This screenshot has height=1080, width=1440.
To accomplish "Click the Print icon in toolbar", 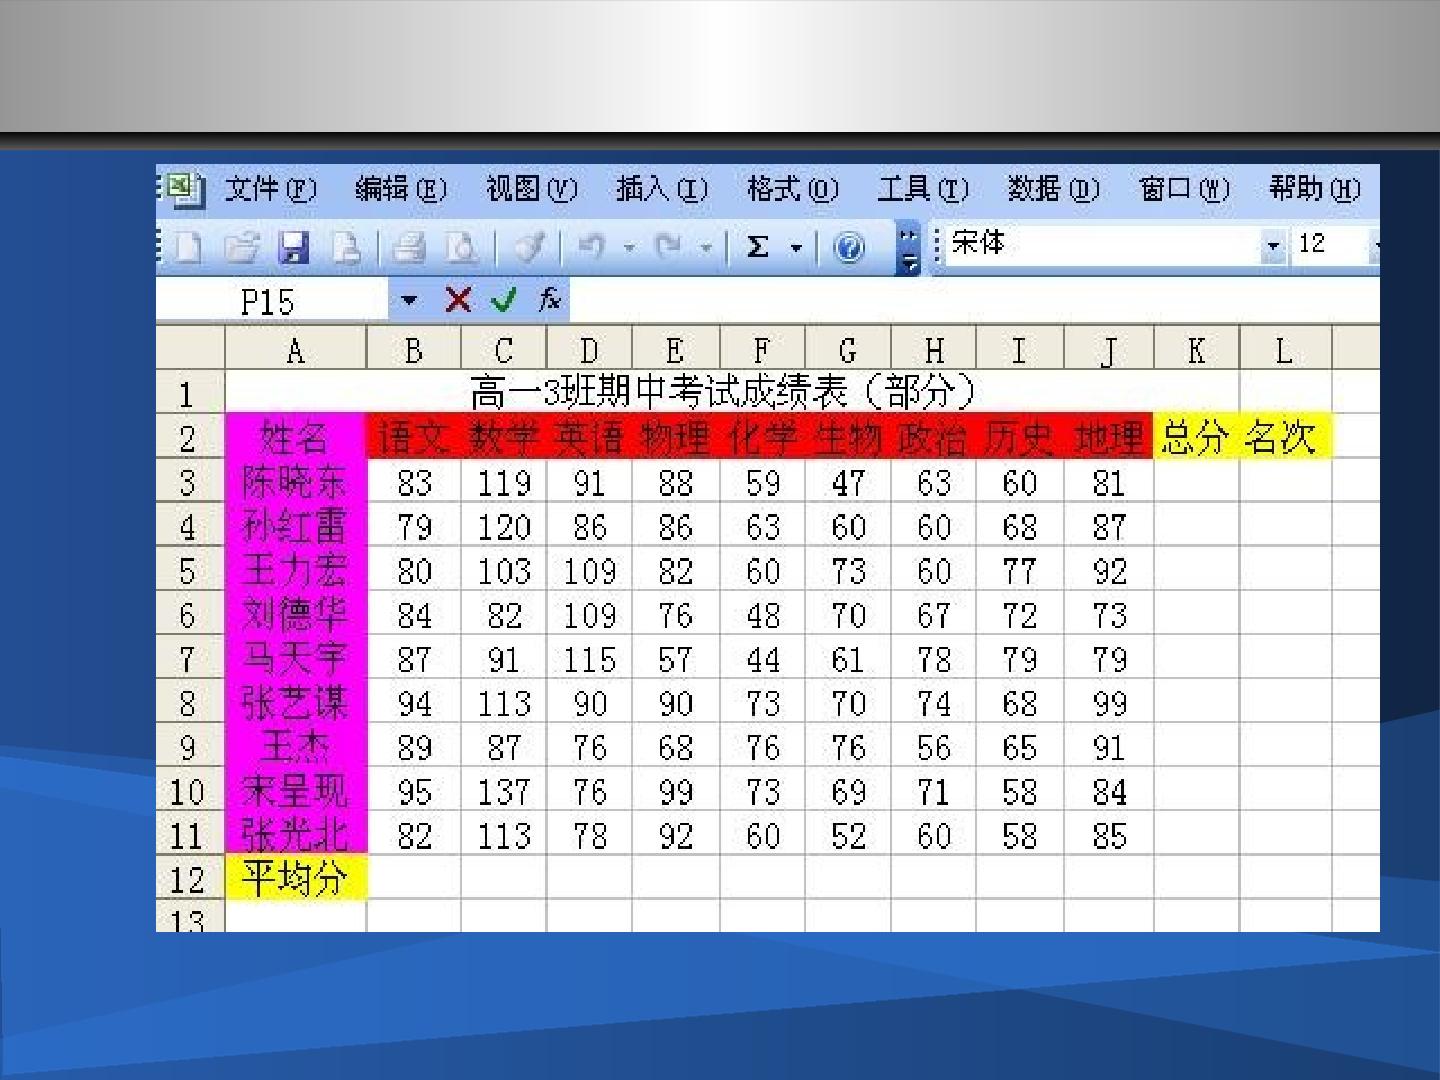I will [408, 247].
